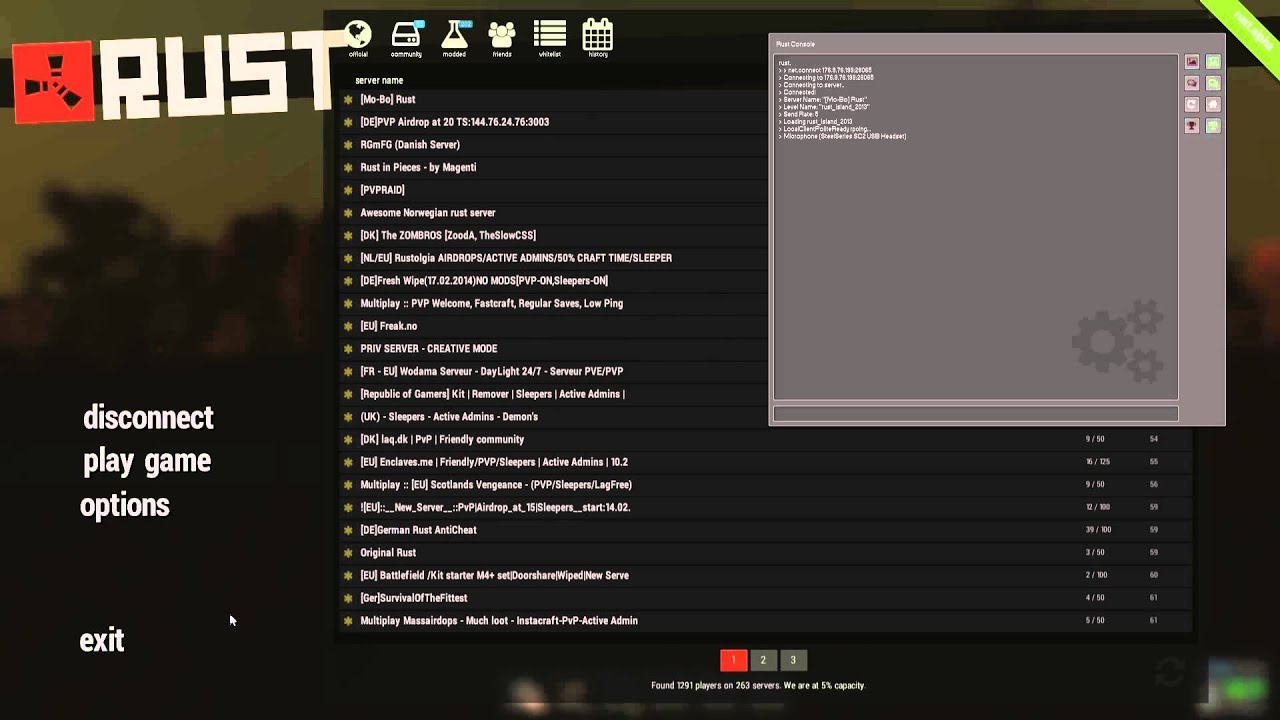Screen dimensions: 1280x720
Task: Select [DE]PVP Airdrop at 20 server name
Action: pos(454,122)
